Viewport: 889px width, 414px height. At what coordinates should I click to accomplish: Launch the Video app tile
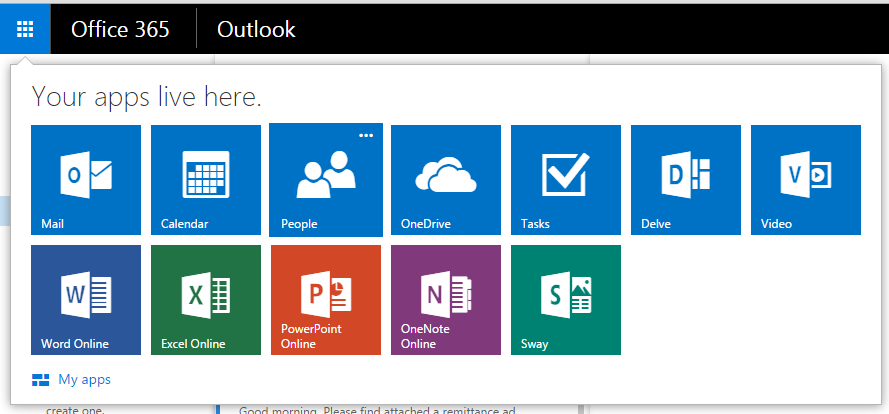(806, 180)
